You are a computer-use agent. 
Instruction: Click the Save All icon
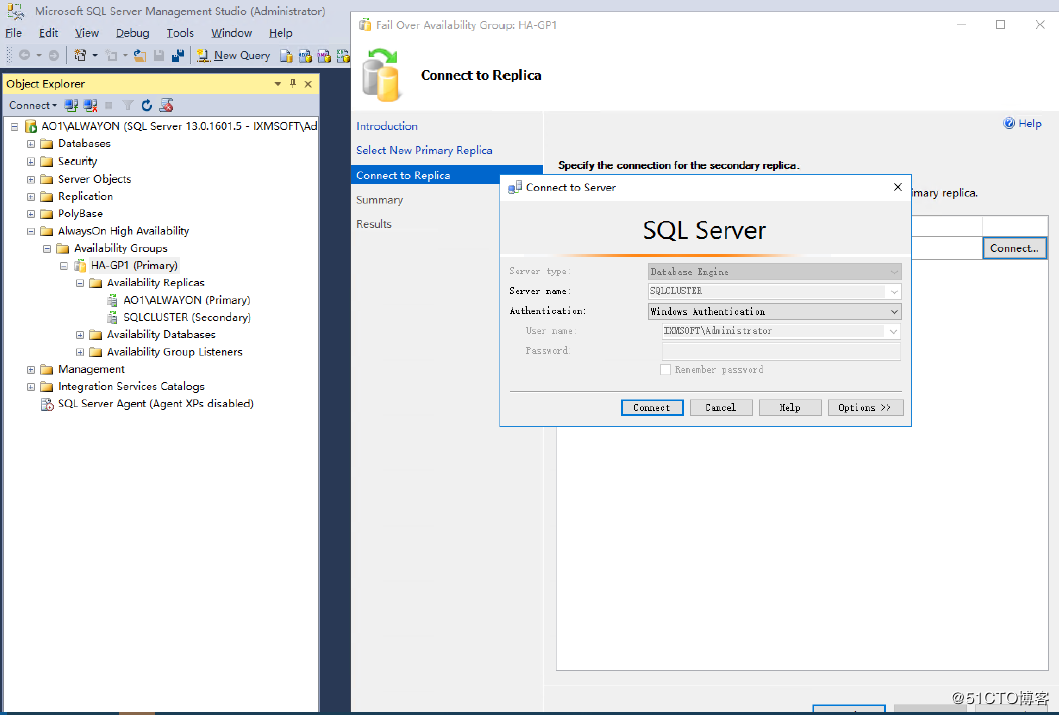pos(178,55)
